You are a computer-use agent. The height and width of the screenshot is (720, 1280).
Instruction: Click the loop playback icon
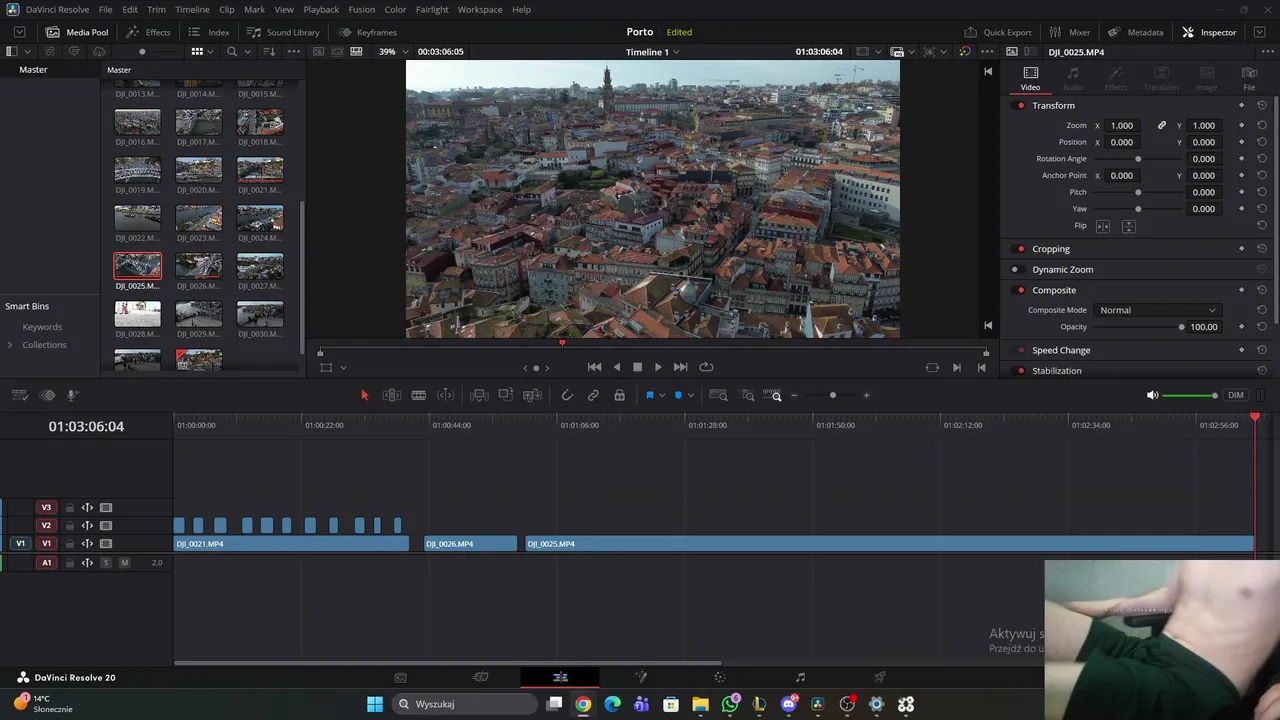(x=706, y=367)
